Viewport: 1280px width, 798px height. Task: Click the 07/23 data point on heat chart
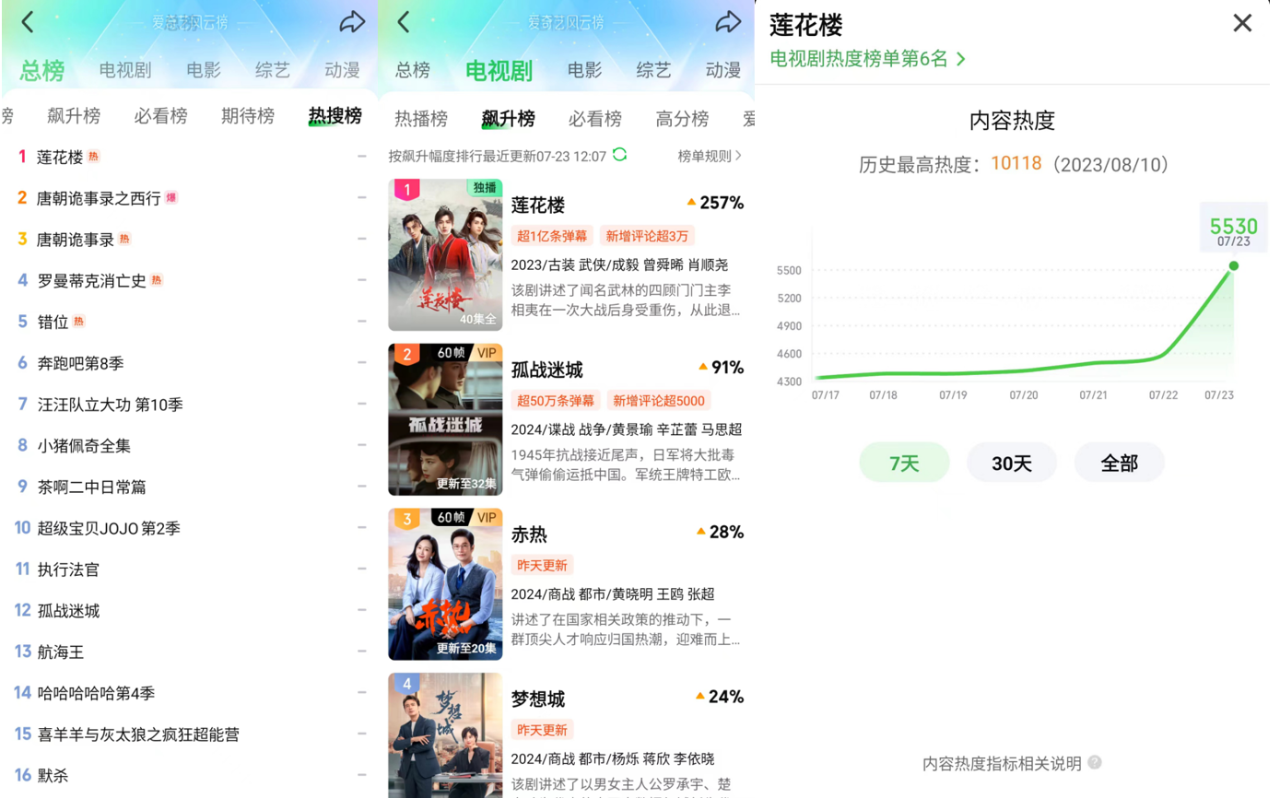[1233, 265]
